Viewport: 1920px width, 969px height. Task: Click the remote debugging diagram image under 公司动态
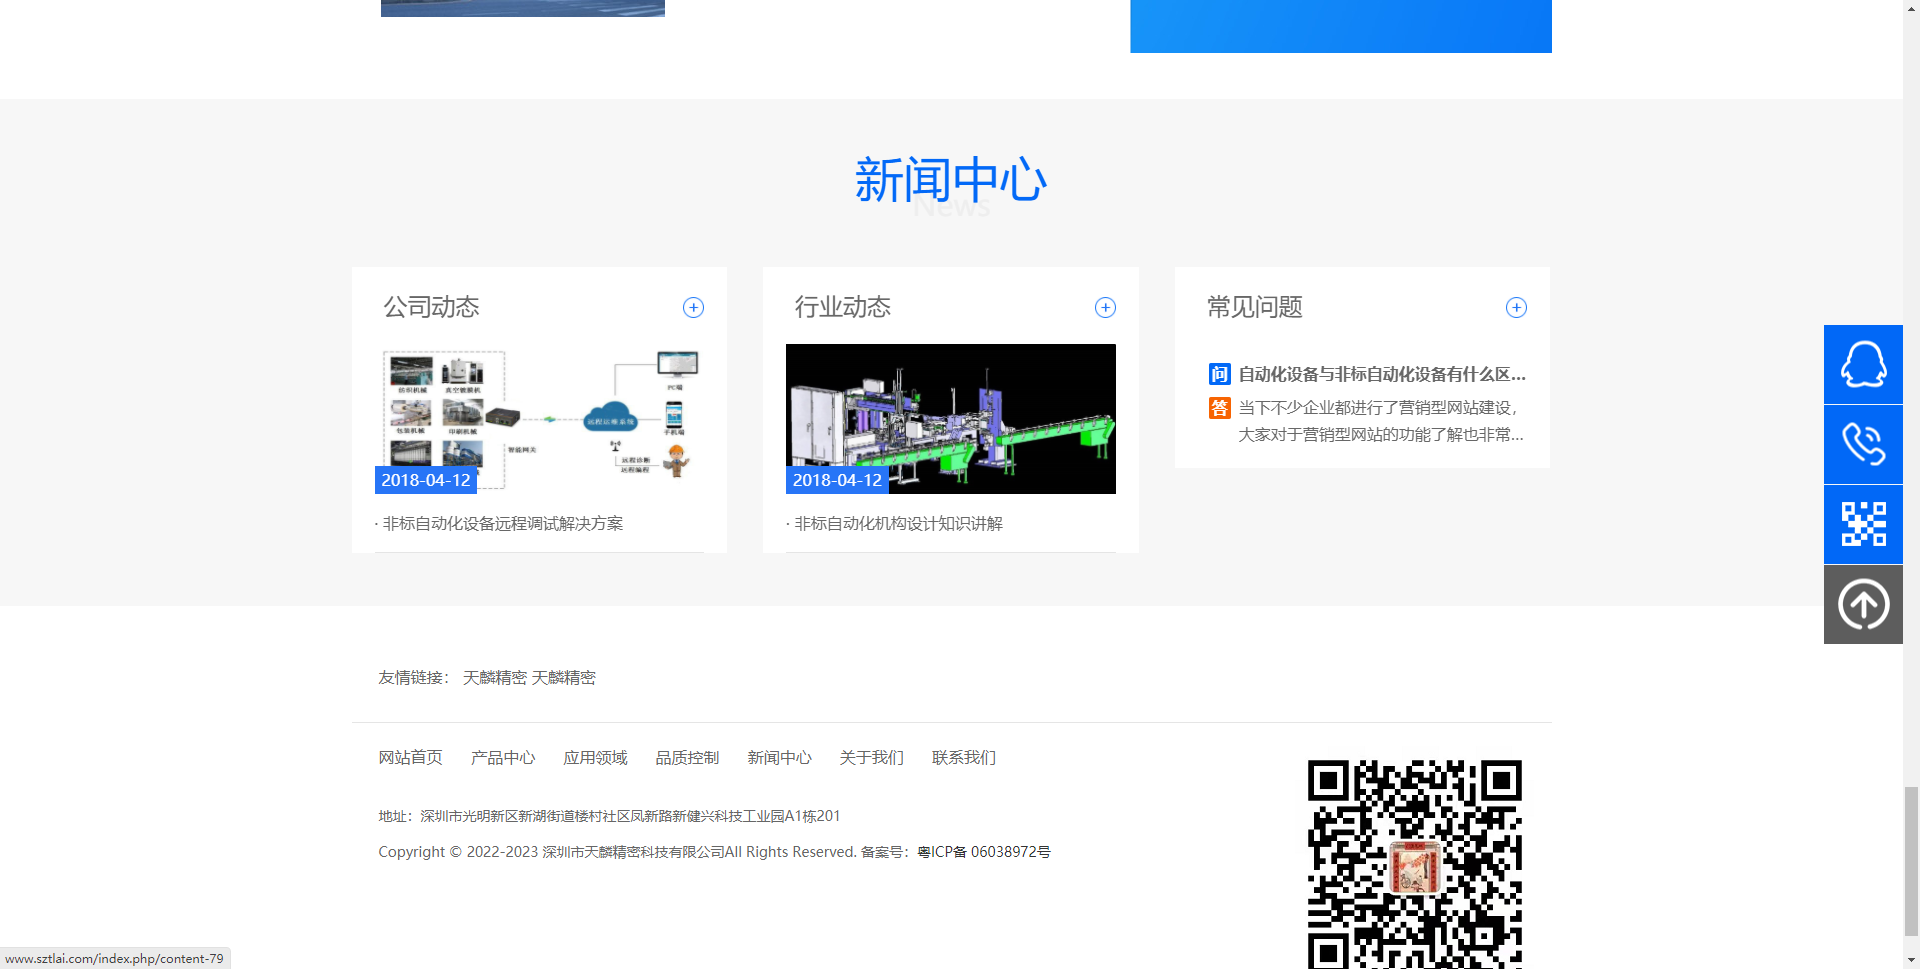tap(538, 420)
